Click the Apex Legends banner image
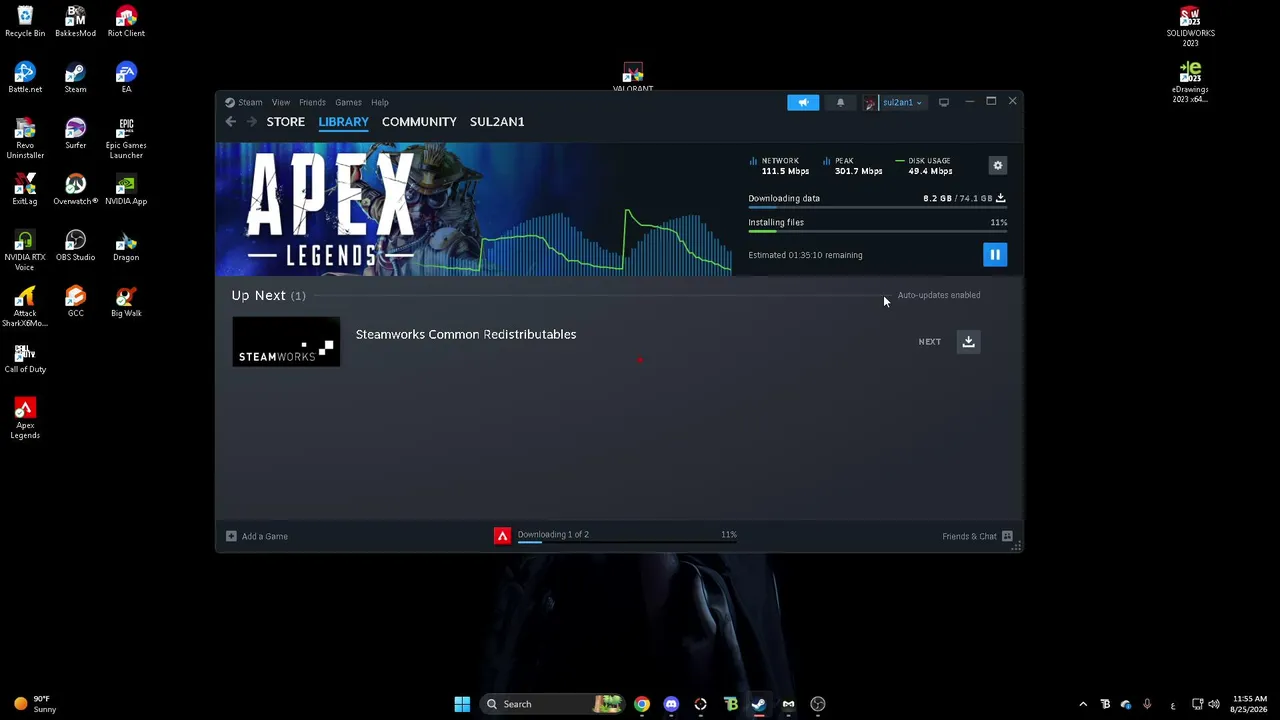Screen dimensions: 1280x720 coord(474,209)
